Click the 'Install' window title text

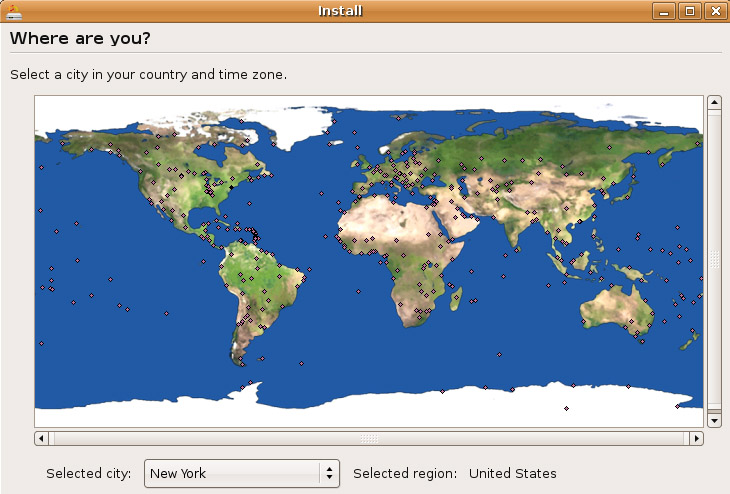(340, 11)
